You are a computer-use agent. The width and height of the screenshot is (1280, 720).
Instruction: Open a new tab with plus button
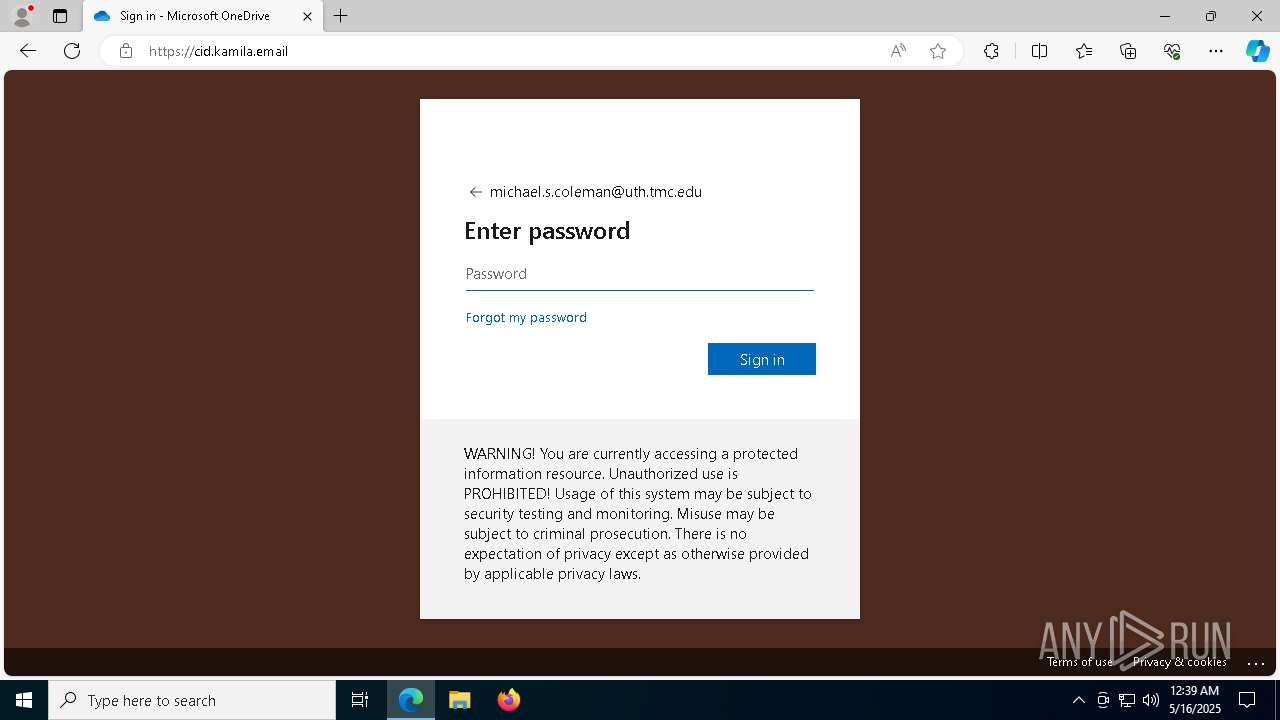[x=341, y=16]
